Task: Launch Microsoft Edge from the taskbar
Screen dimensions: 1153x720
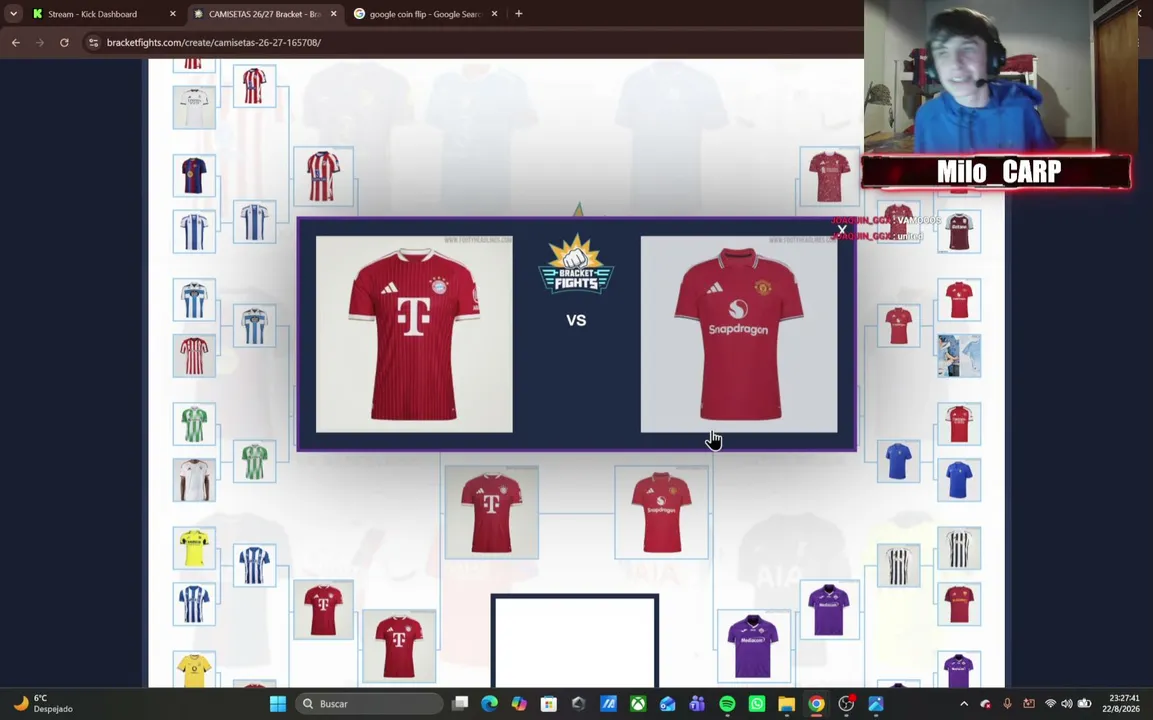Action: point(490,704)
